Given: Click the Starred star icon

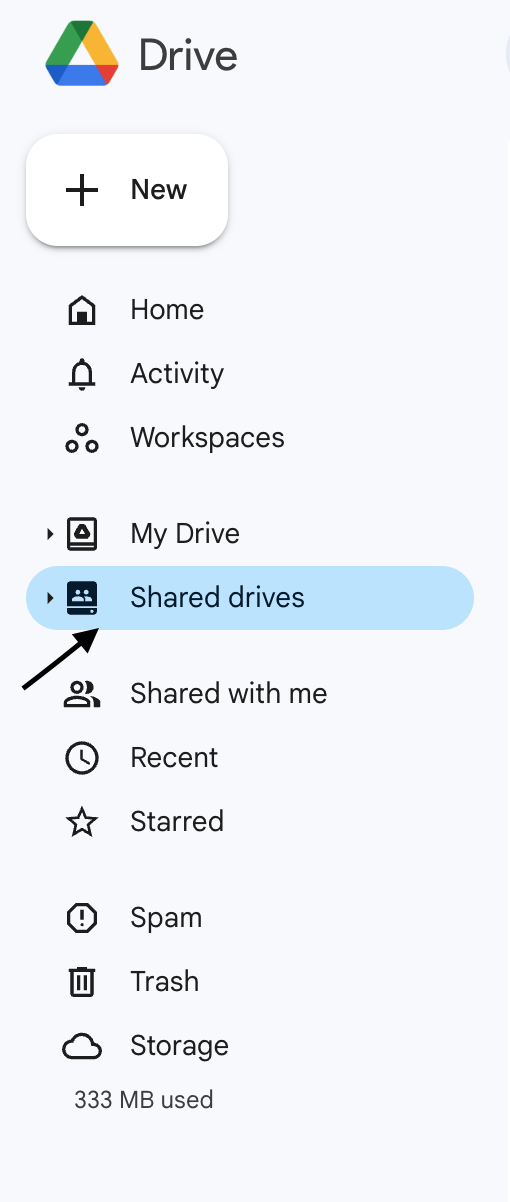Looking at the screenshot, I should (x=82, y=822).
